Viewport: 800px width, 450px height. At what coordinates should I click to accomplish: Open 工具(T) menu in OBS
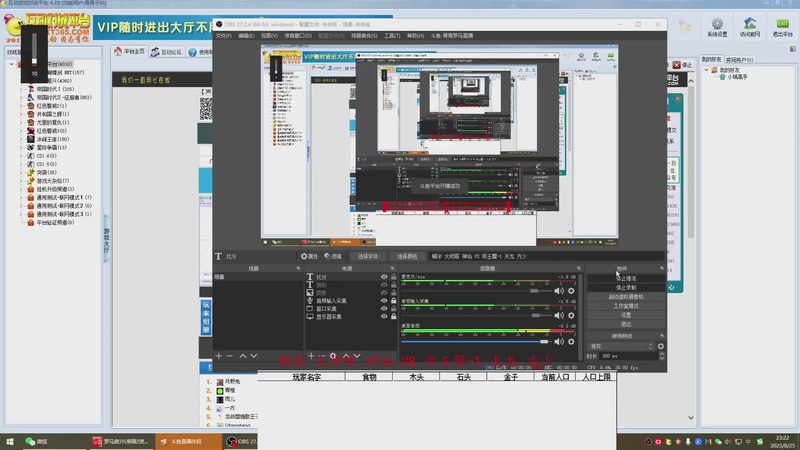pos(392,36)
